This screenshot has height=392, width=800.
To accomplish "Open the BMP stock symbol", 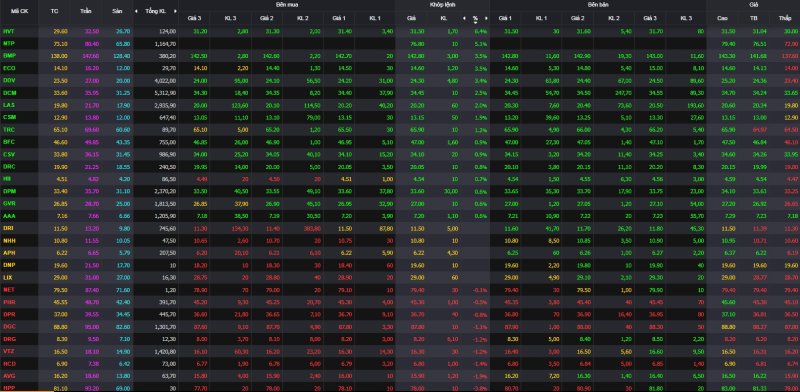I will point(9,55).
